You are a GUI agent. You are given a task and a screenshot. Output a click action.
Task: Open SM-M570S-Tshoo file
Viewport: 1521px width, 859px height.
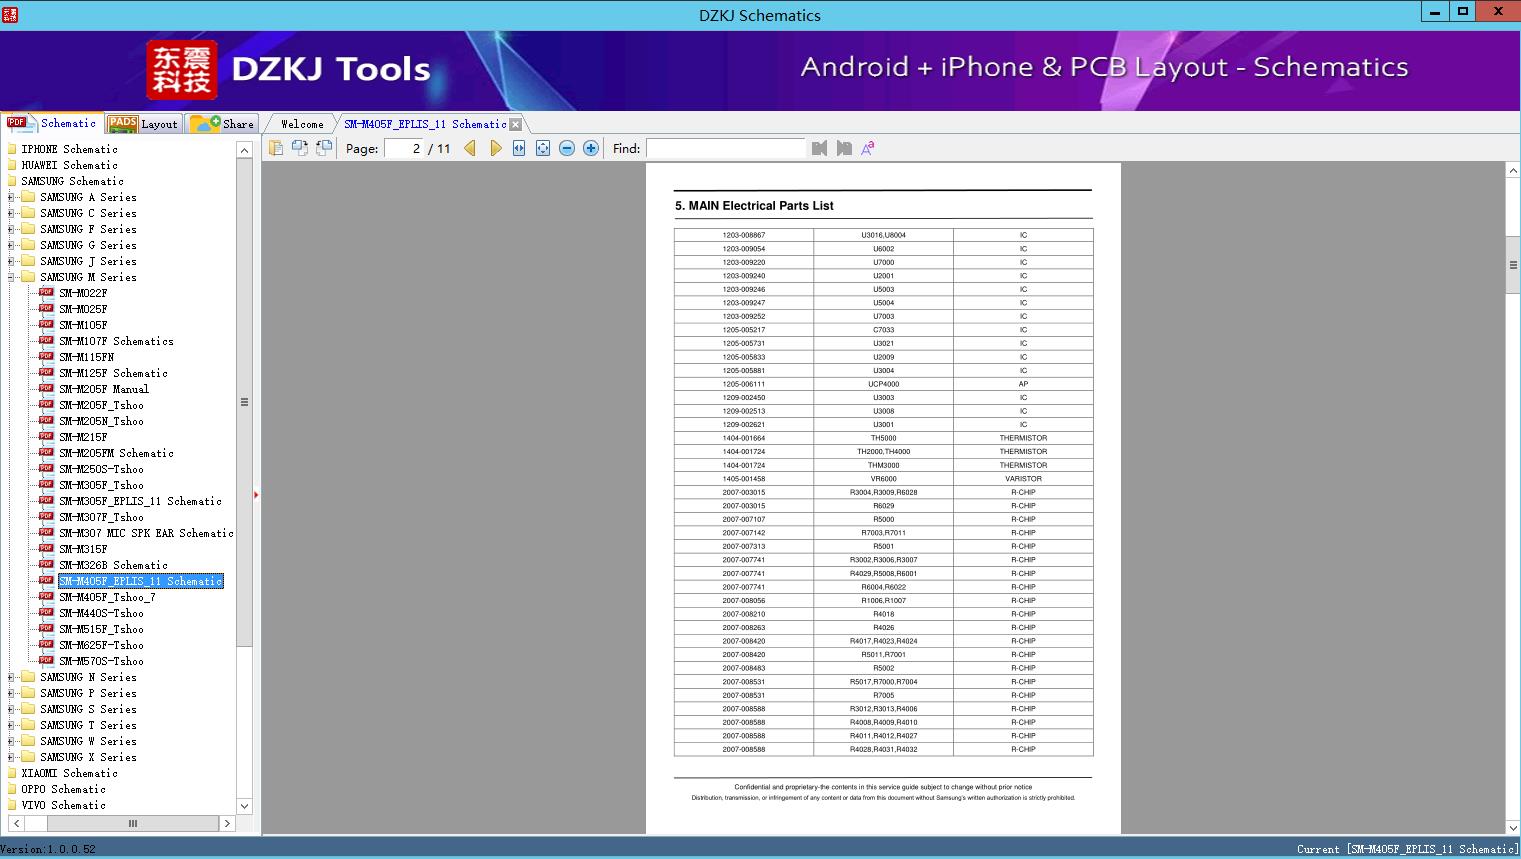[x=101, y=661]
